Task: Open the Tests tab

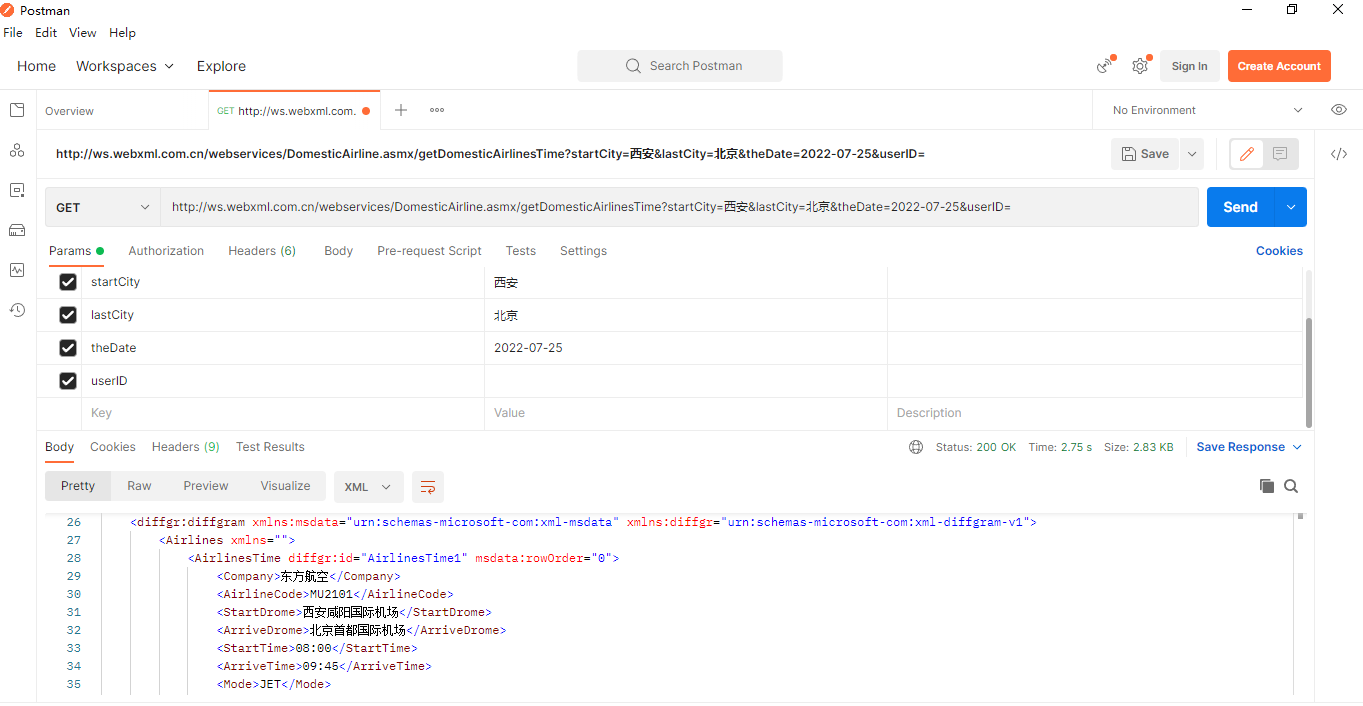Action: click(521, 251)
